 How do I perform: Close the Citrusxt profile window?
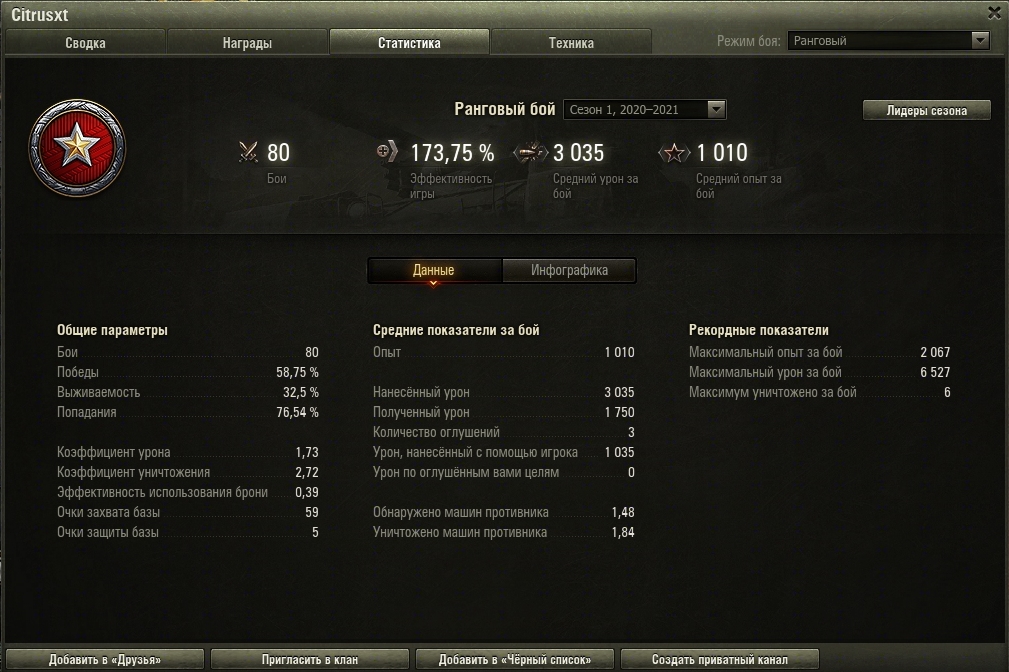[x=994, y=13]
